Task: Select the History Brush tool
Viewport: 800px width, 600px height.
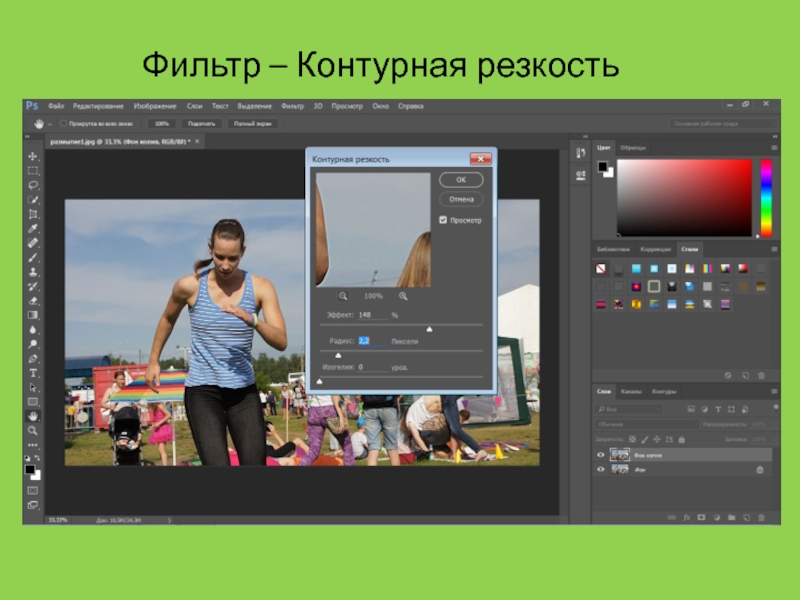Action: pos(33,286)
